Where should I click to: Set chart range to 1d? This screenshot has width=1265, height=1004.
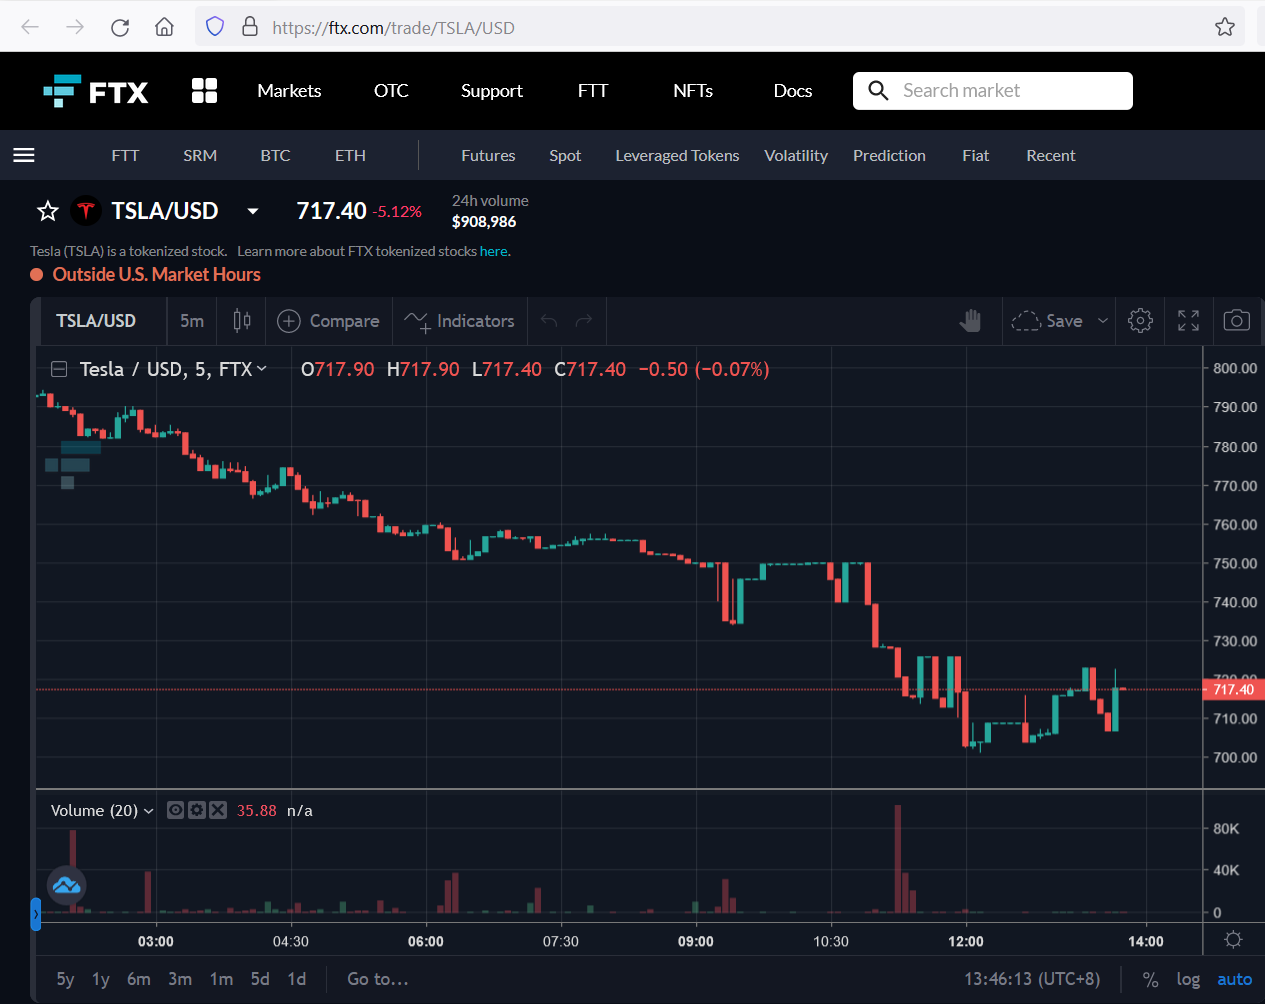(x=297, y=979)
